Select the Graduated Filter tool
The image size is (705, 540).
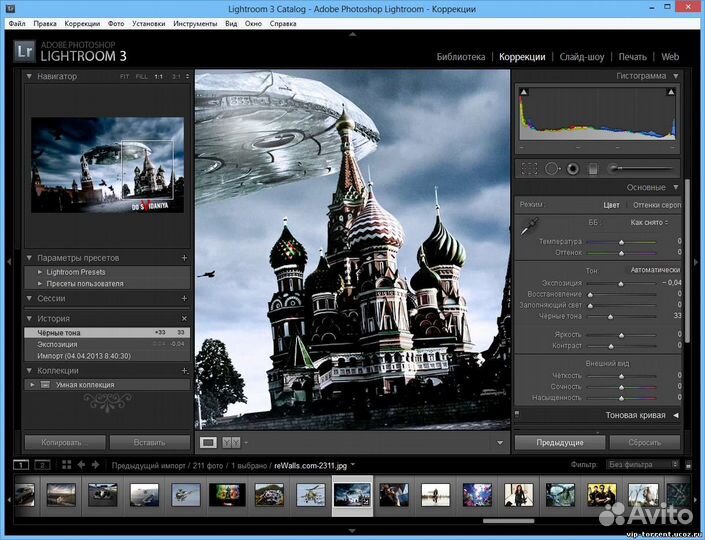593,169
